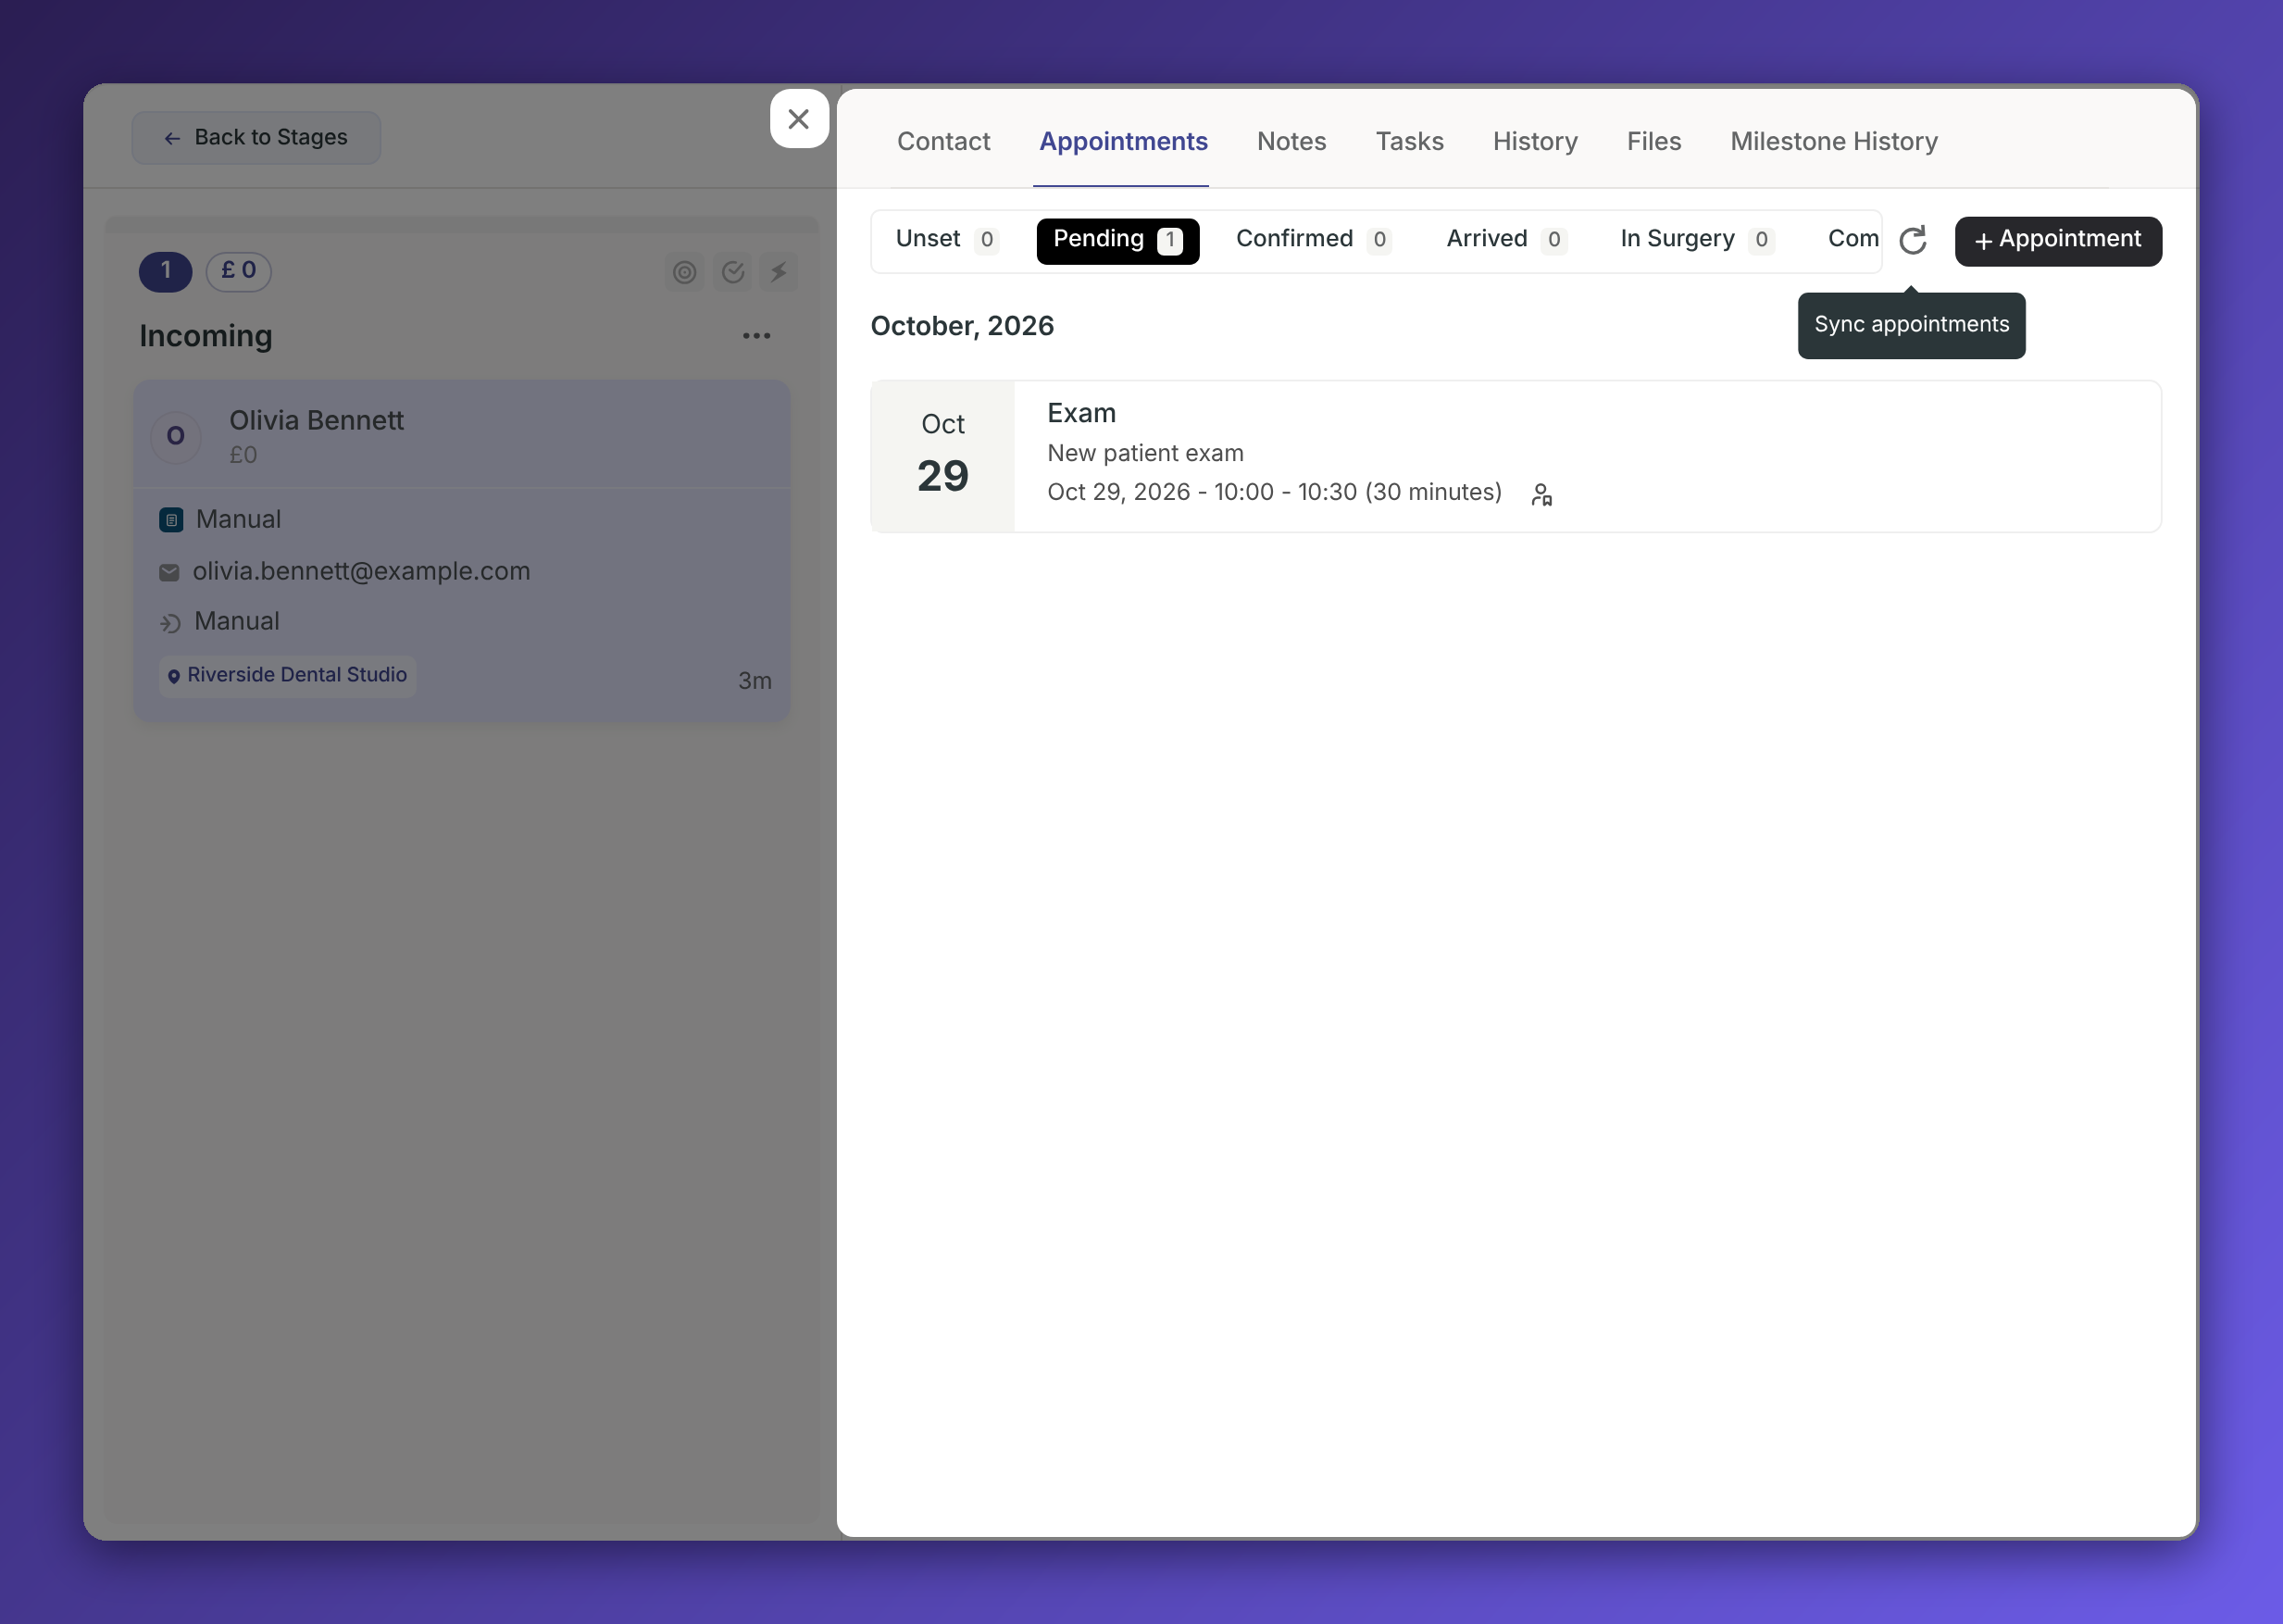Open the Contact tab
2283x1624 pixels.
tap(943, 142)
